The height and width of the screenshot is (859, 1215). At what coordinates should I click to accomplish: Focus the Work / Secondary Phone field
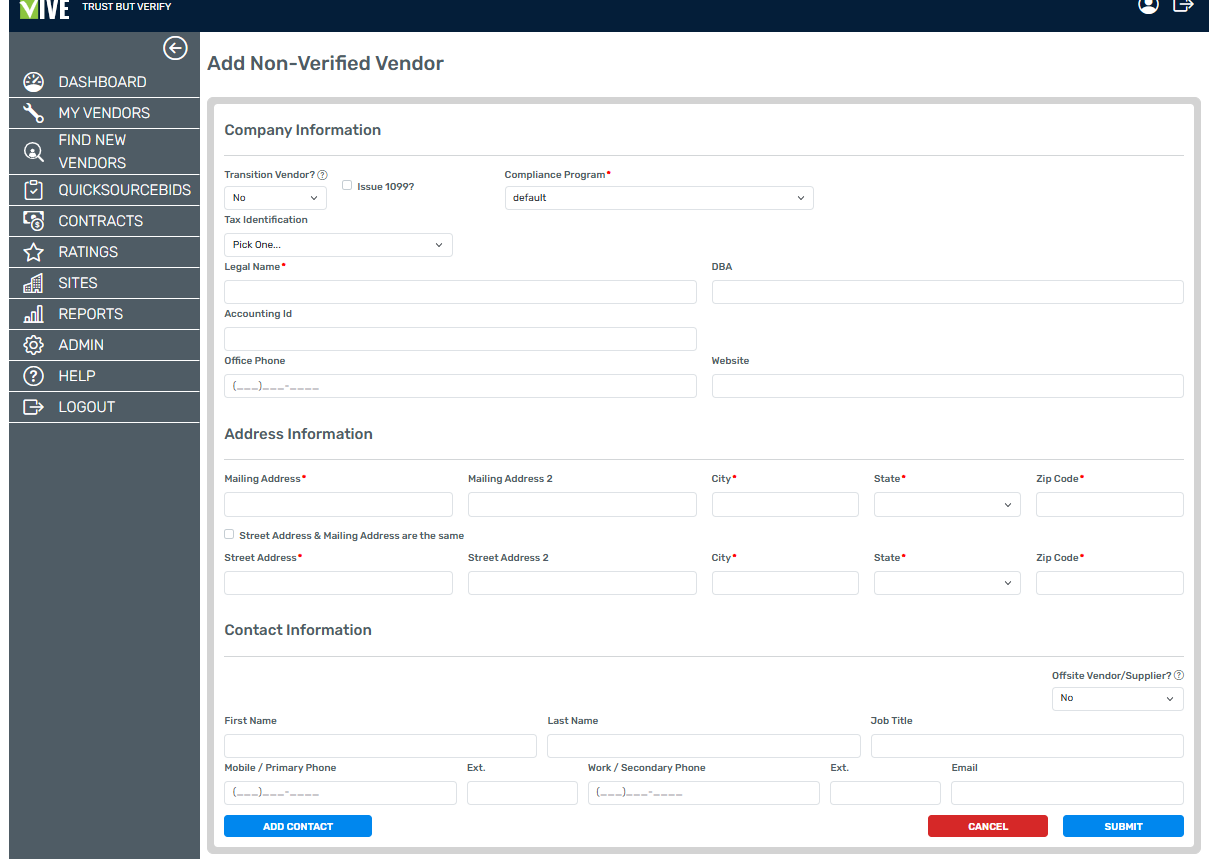[704, 793]
